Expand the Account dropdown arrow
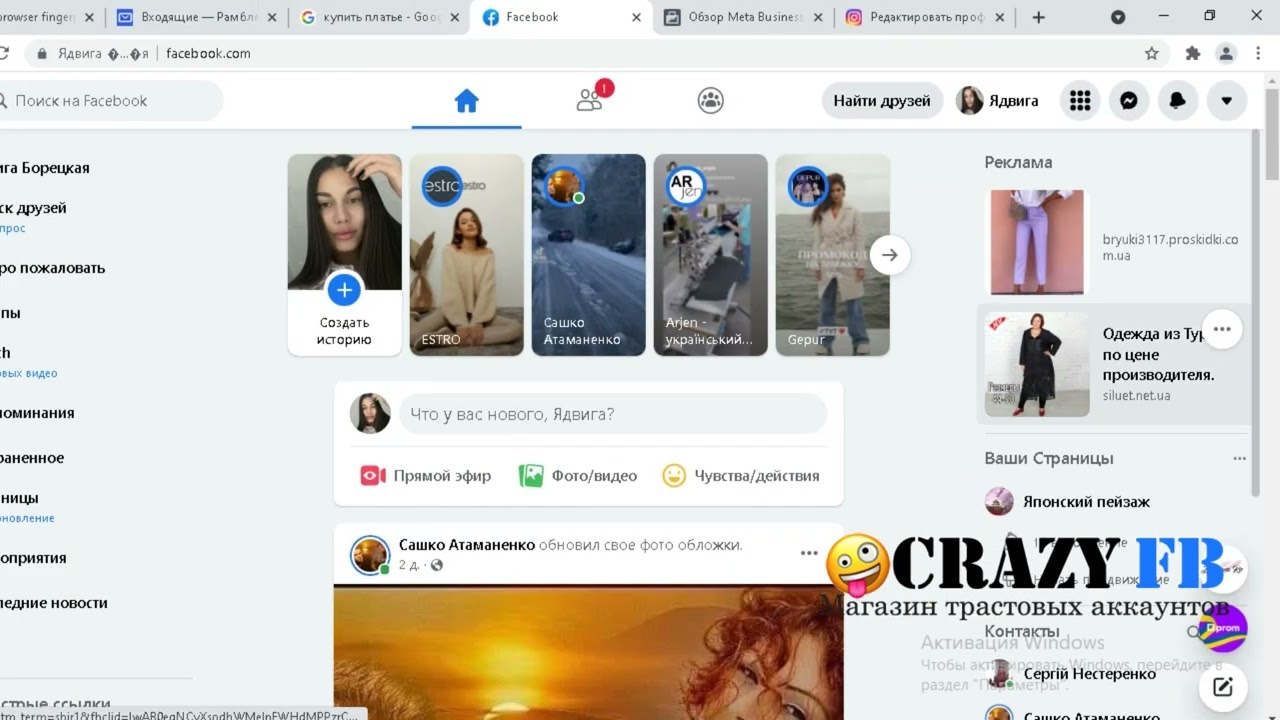Screen dimensions: 1280x720 [x=1227, y=100]
